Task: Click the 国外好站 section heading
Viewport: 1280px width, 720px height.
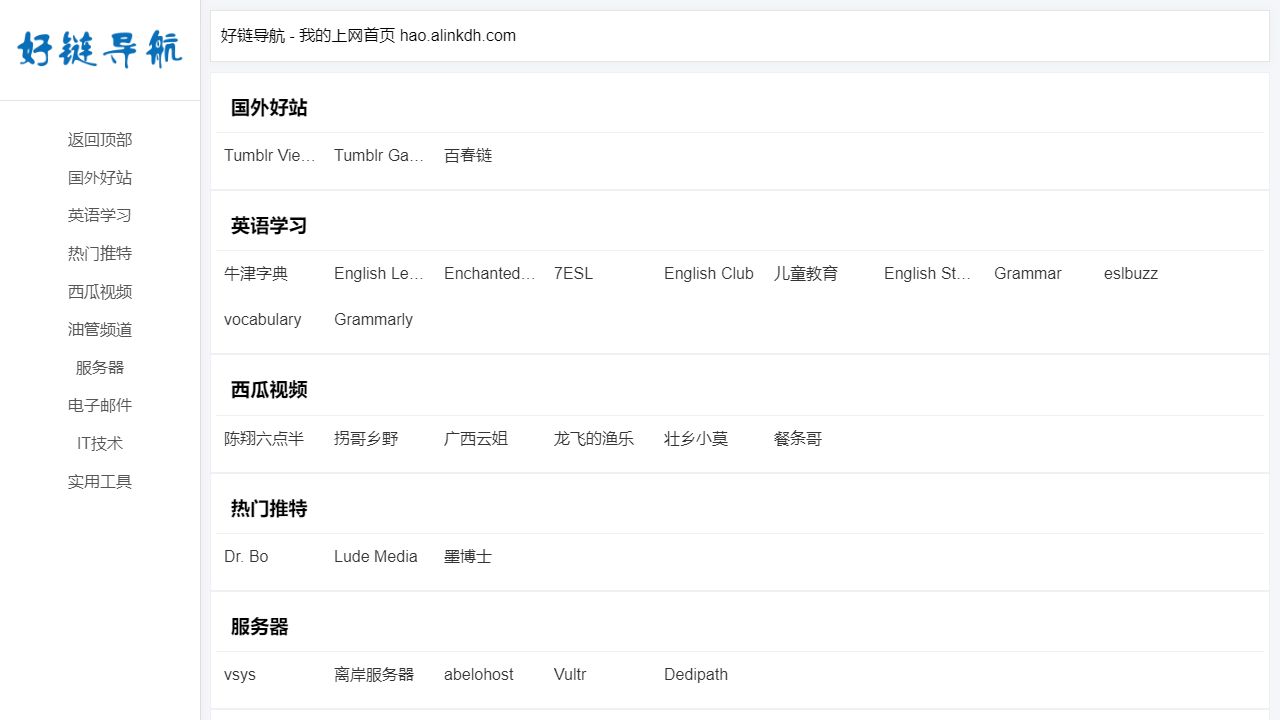Action: (x=269, y=108)
